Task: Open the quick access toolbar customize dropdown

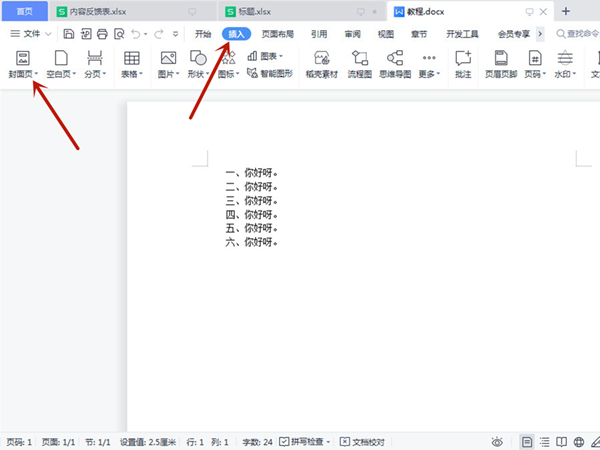Action: pyautogui.click(x=176, y=34)
